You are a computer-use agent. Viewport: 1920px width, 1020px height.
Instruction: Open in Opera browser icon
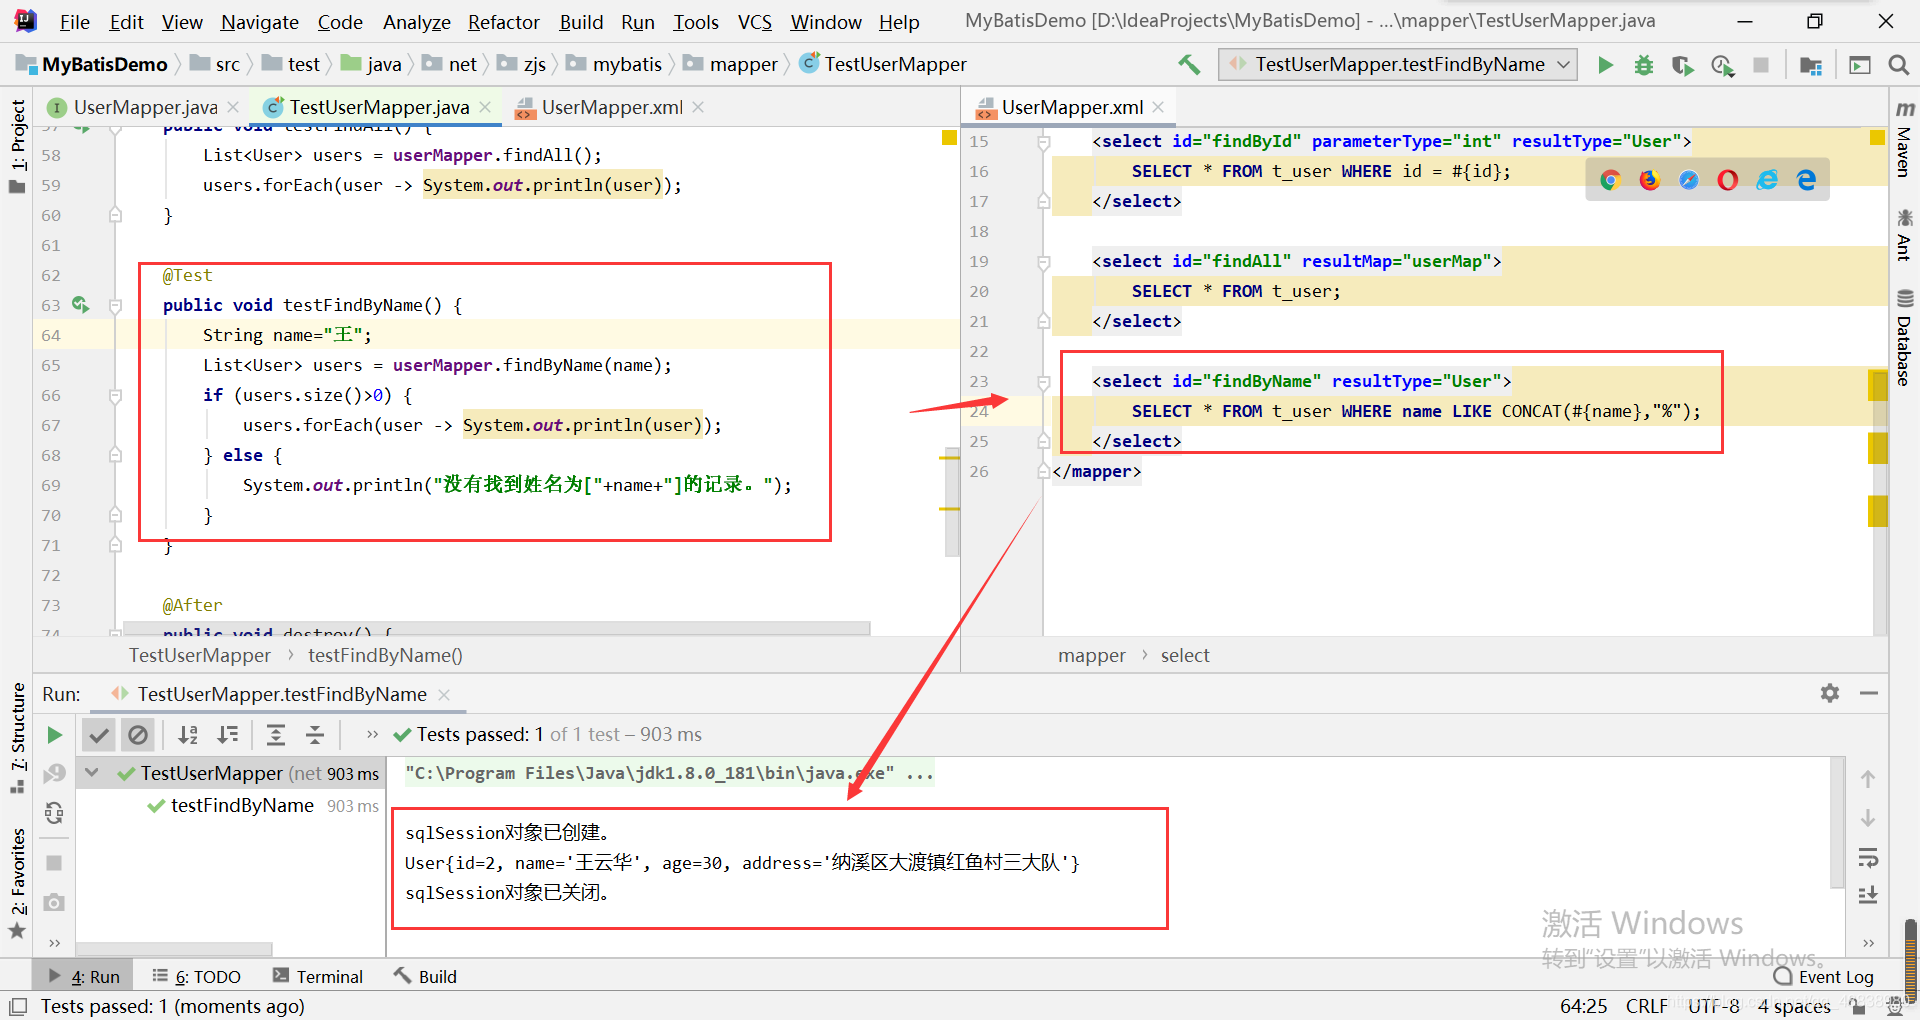(x=1728, y=180)
